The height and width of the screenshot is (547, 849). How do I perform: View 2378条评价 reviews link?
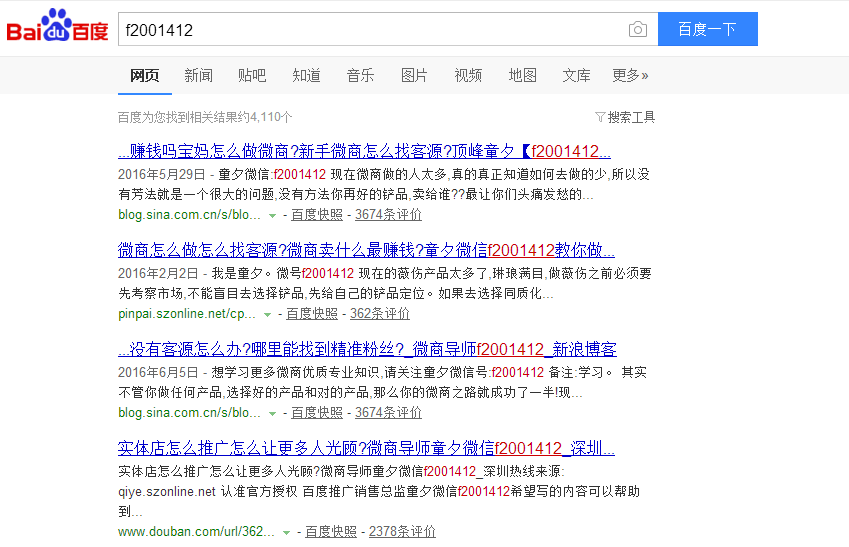(402, 532)
